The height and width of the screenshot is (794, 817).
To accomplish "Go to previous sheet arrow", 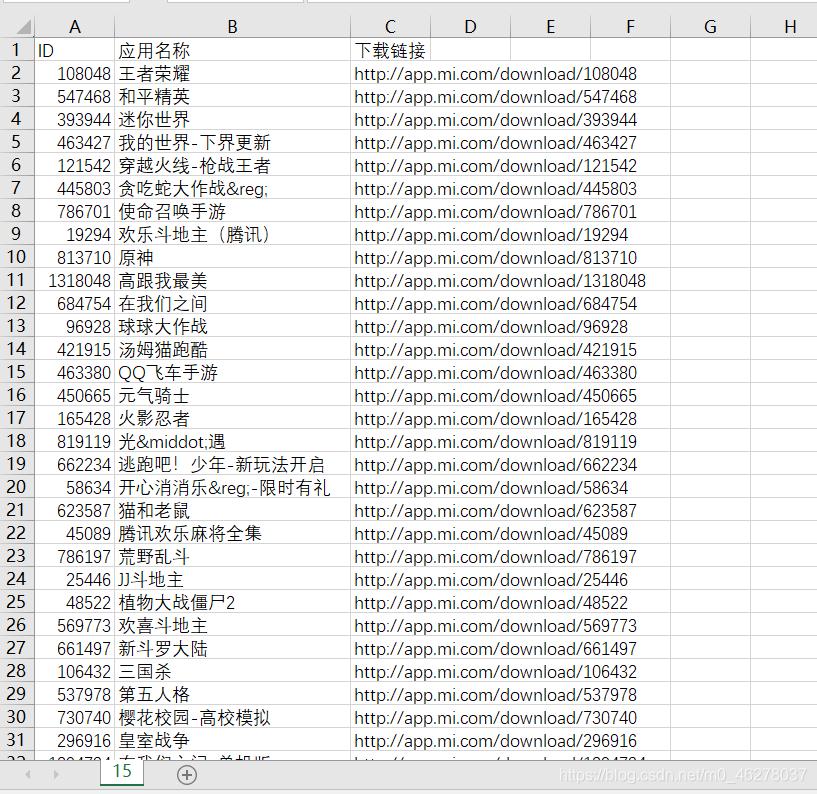I will coord(28,775).
